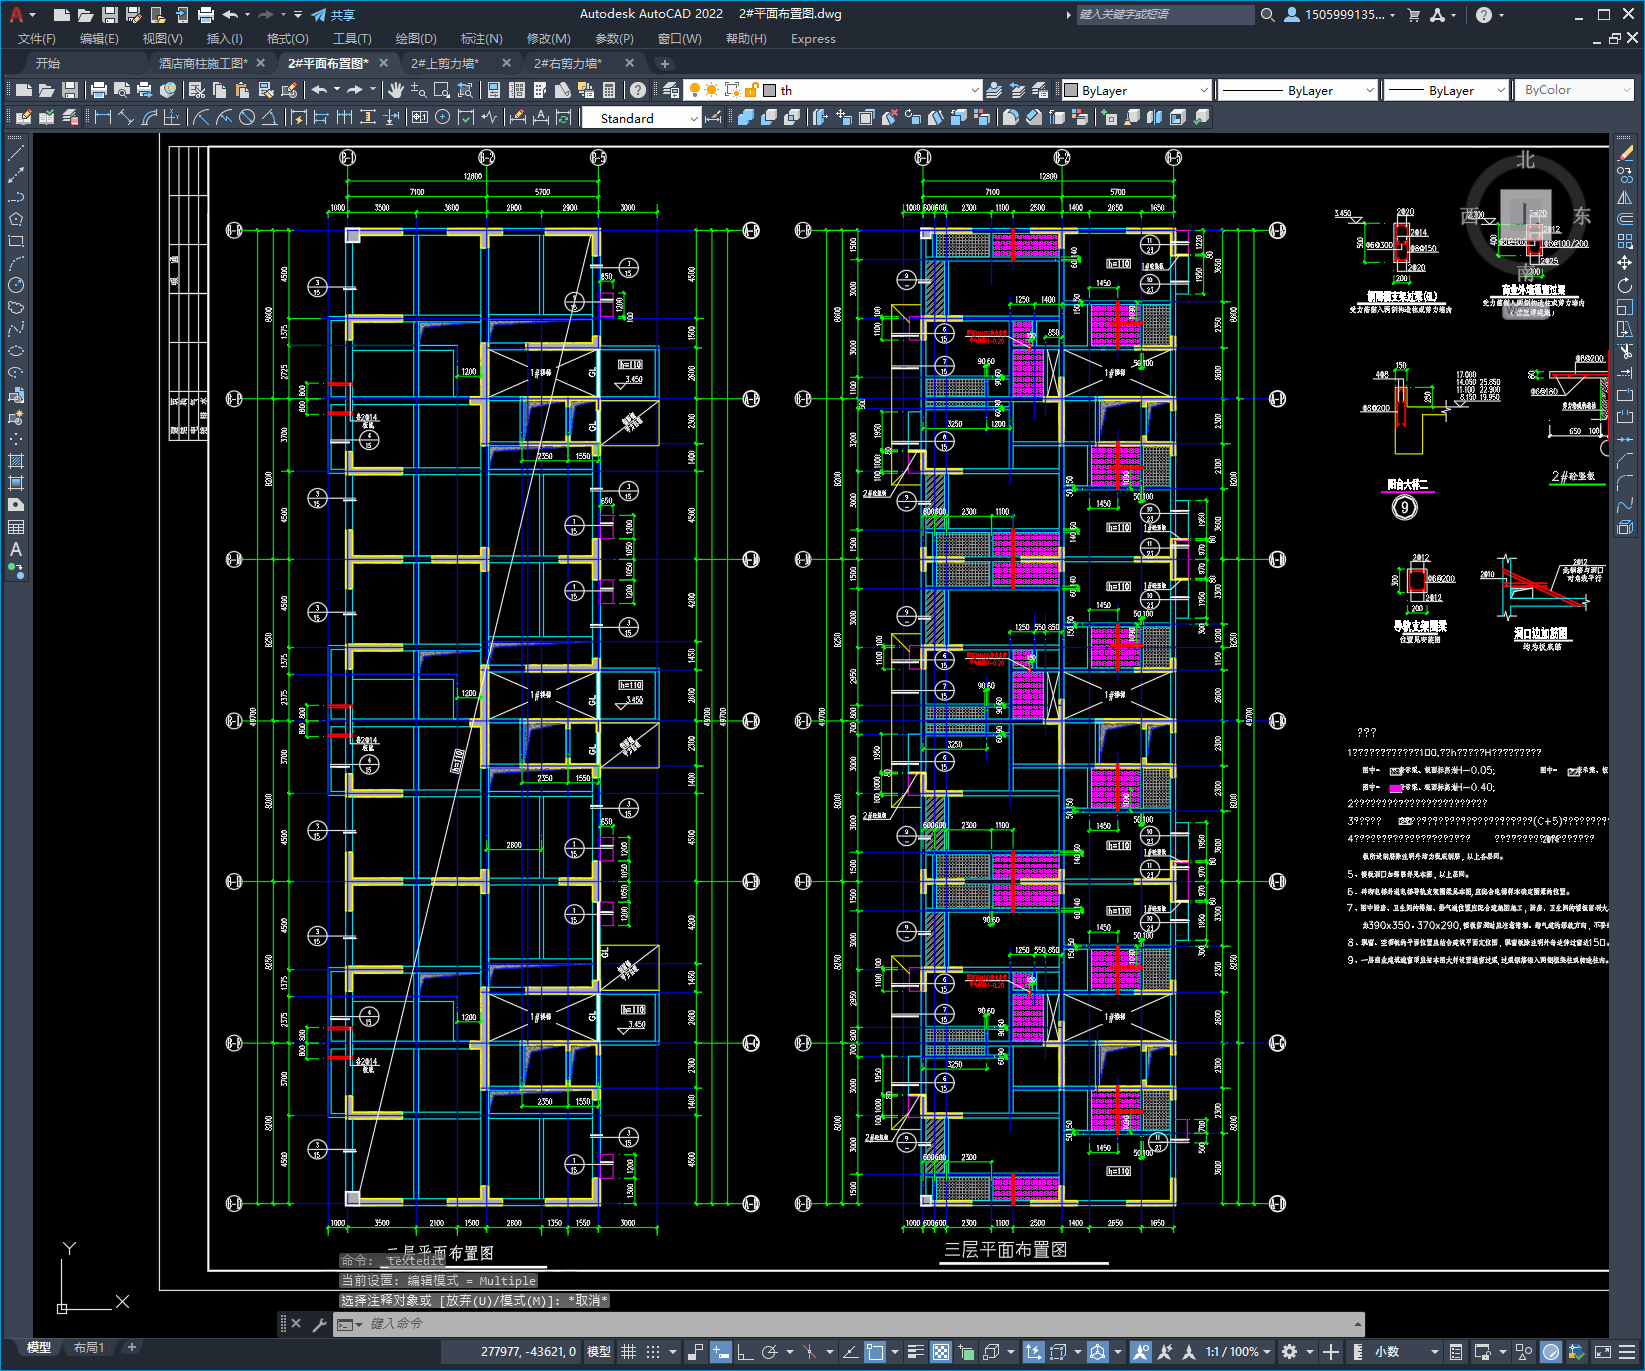1645x1371 pixels.
Task: Toggle Clean Screen mode
Action: tap(1602, 1352)
